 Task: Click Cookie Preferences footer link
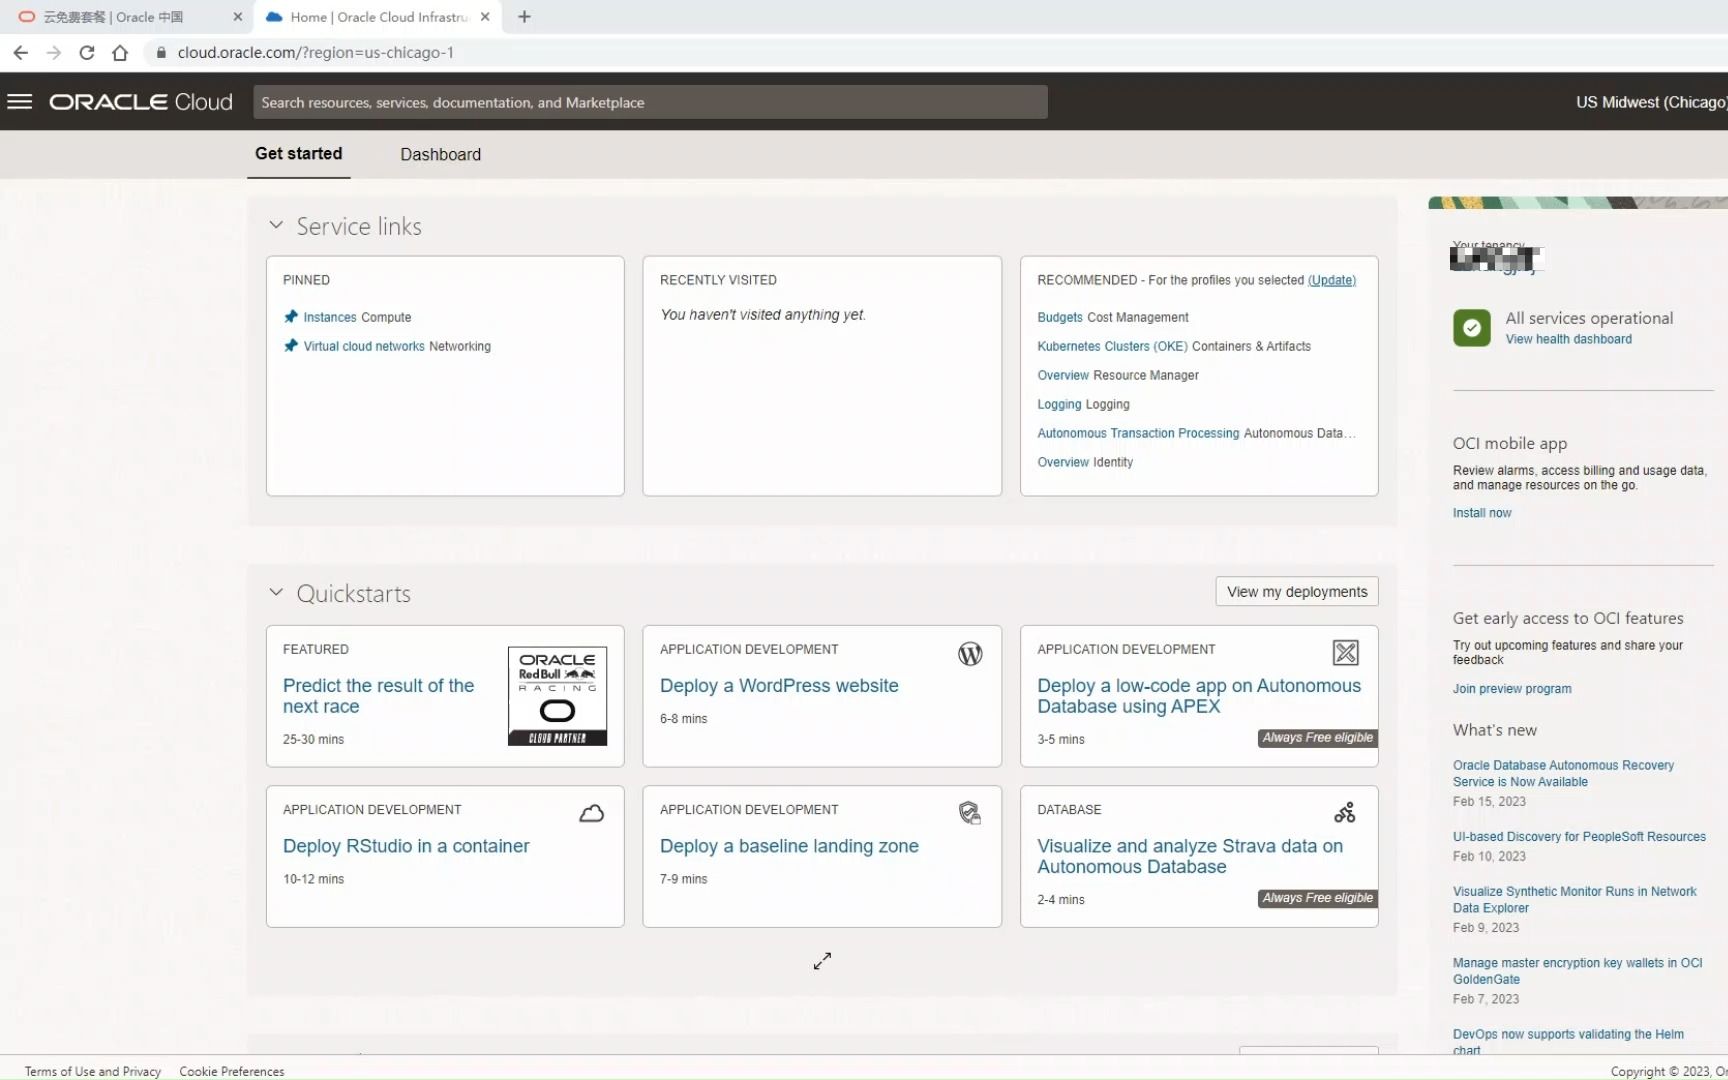coord(232,1071)
